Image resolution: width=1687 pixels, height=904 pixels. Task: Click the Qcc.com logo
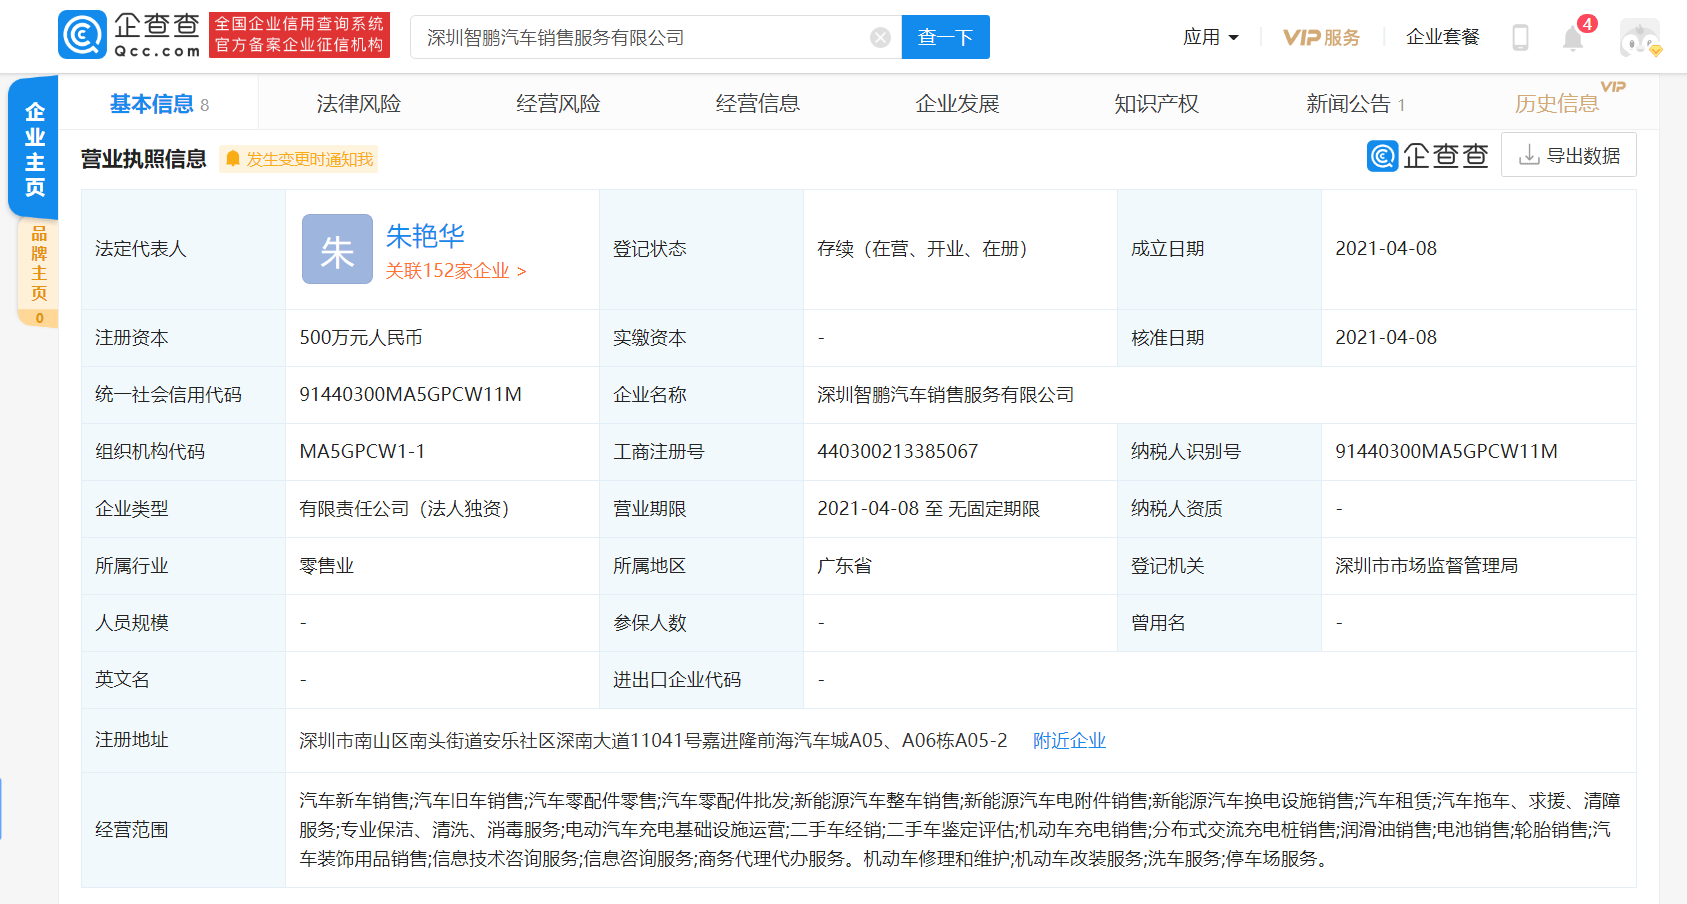pyautogui.click(x=130, y=36)
